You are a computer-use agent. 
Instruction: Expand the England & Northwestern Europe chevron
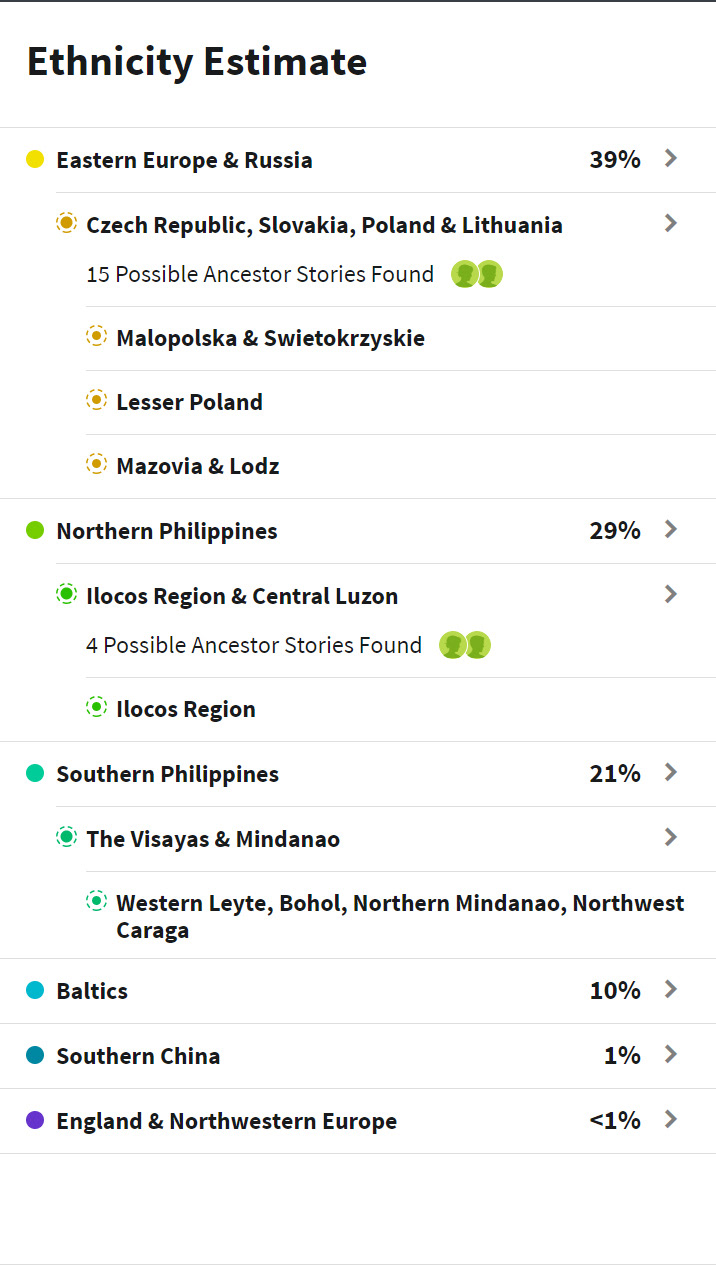click(x=671, y=1119)
